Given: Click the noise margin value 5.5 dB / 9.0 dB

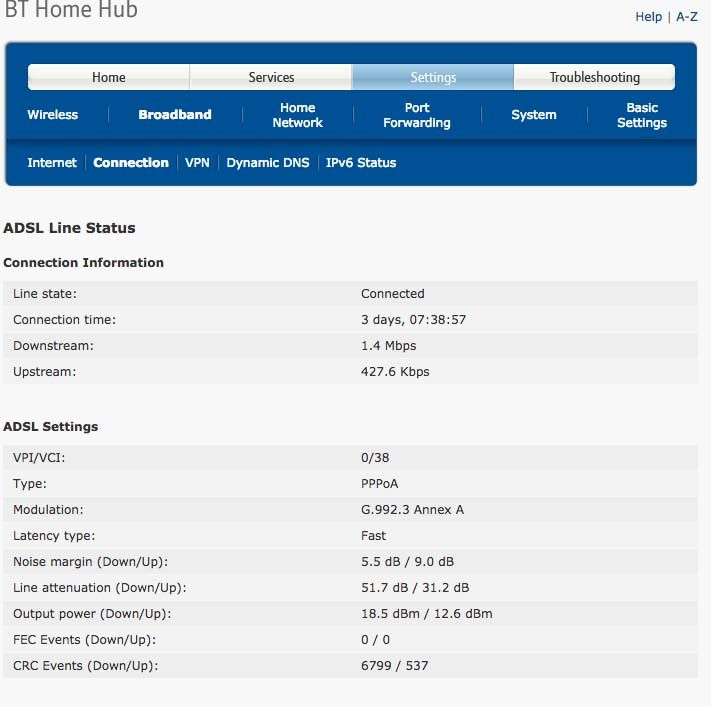Looking at the screenshot, I should 407,562.
